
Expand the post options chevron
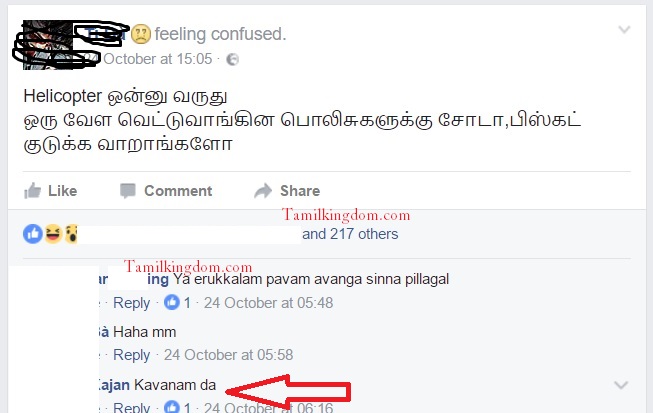tap(624, 30)
